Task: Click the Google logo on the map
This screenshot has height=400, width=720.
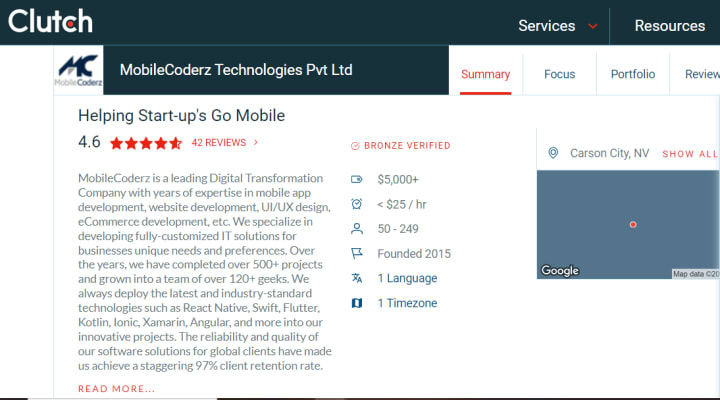Action: [560, 270]
